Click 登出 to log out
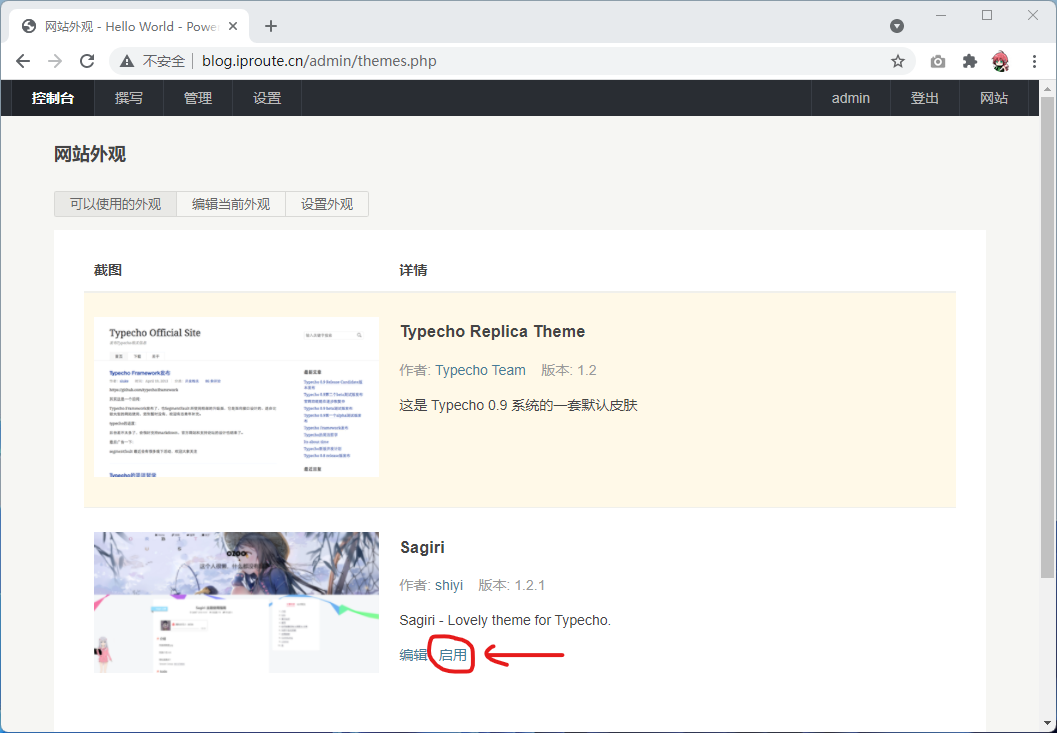Viewport: 1057px width, 733px height. pyautogui.click(x=925, y=98)
